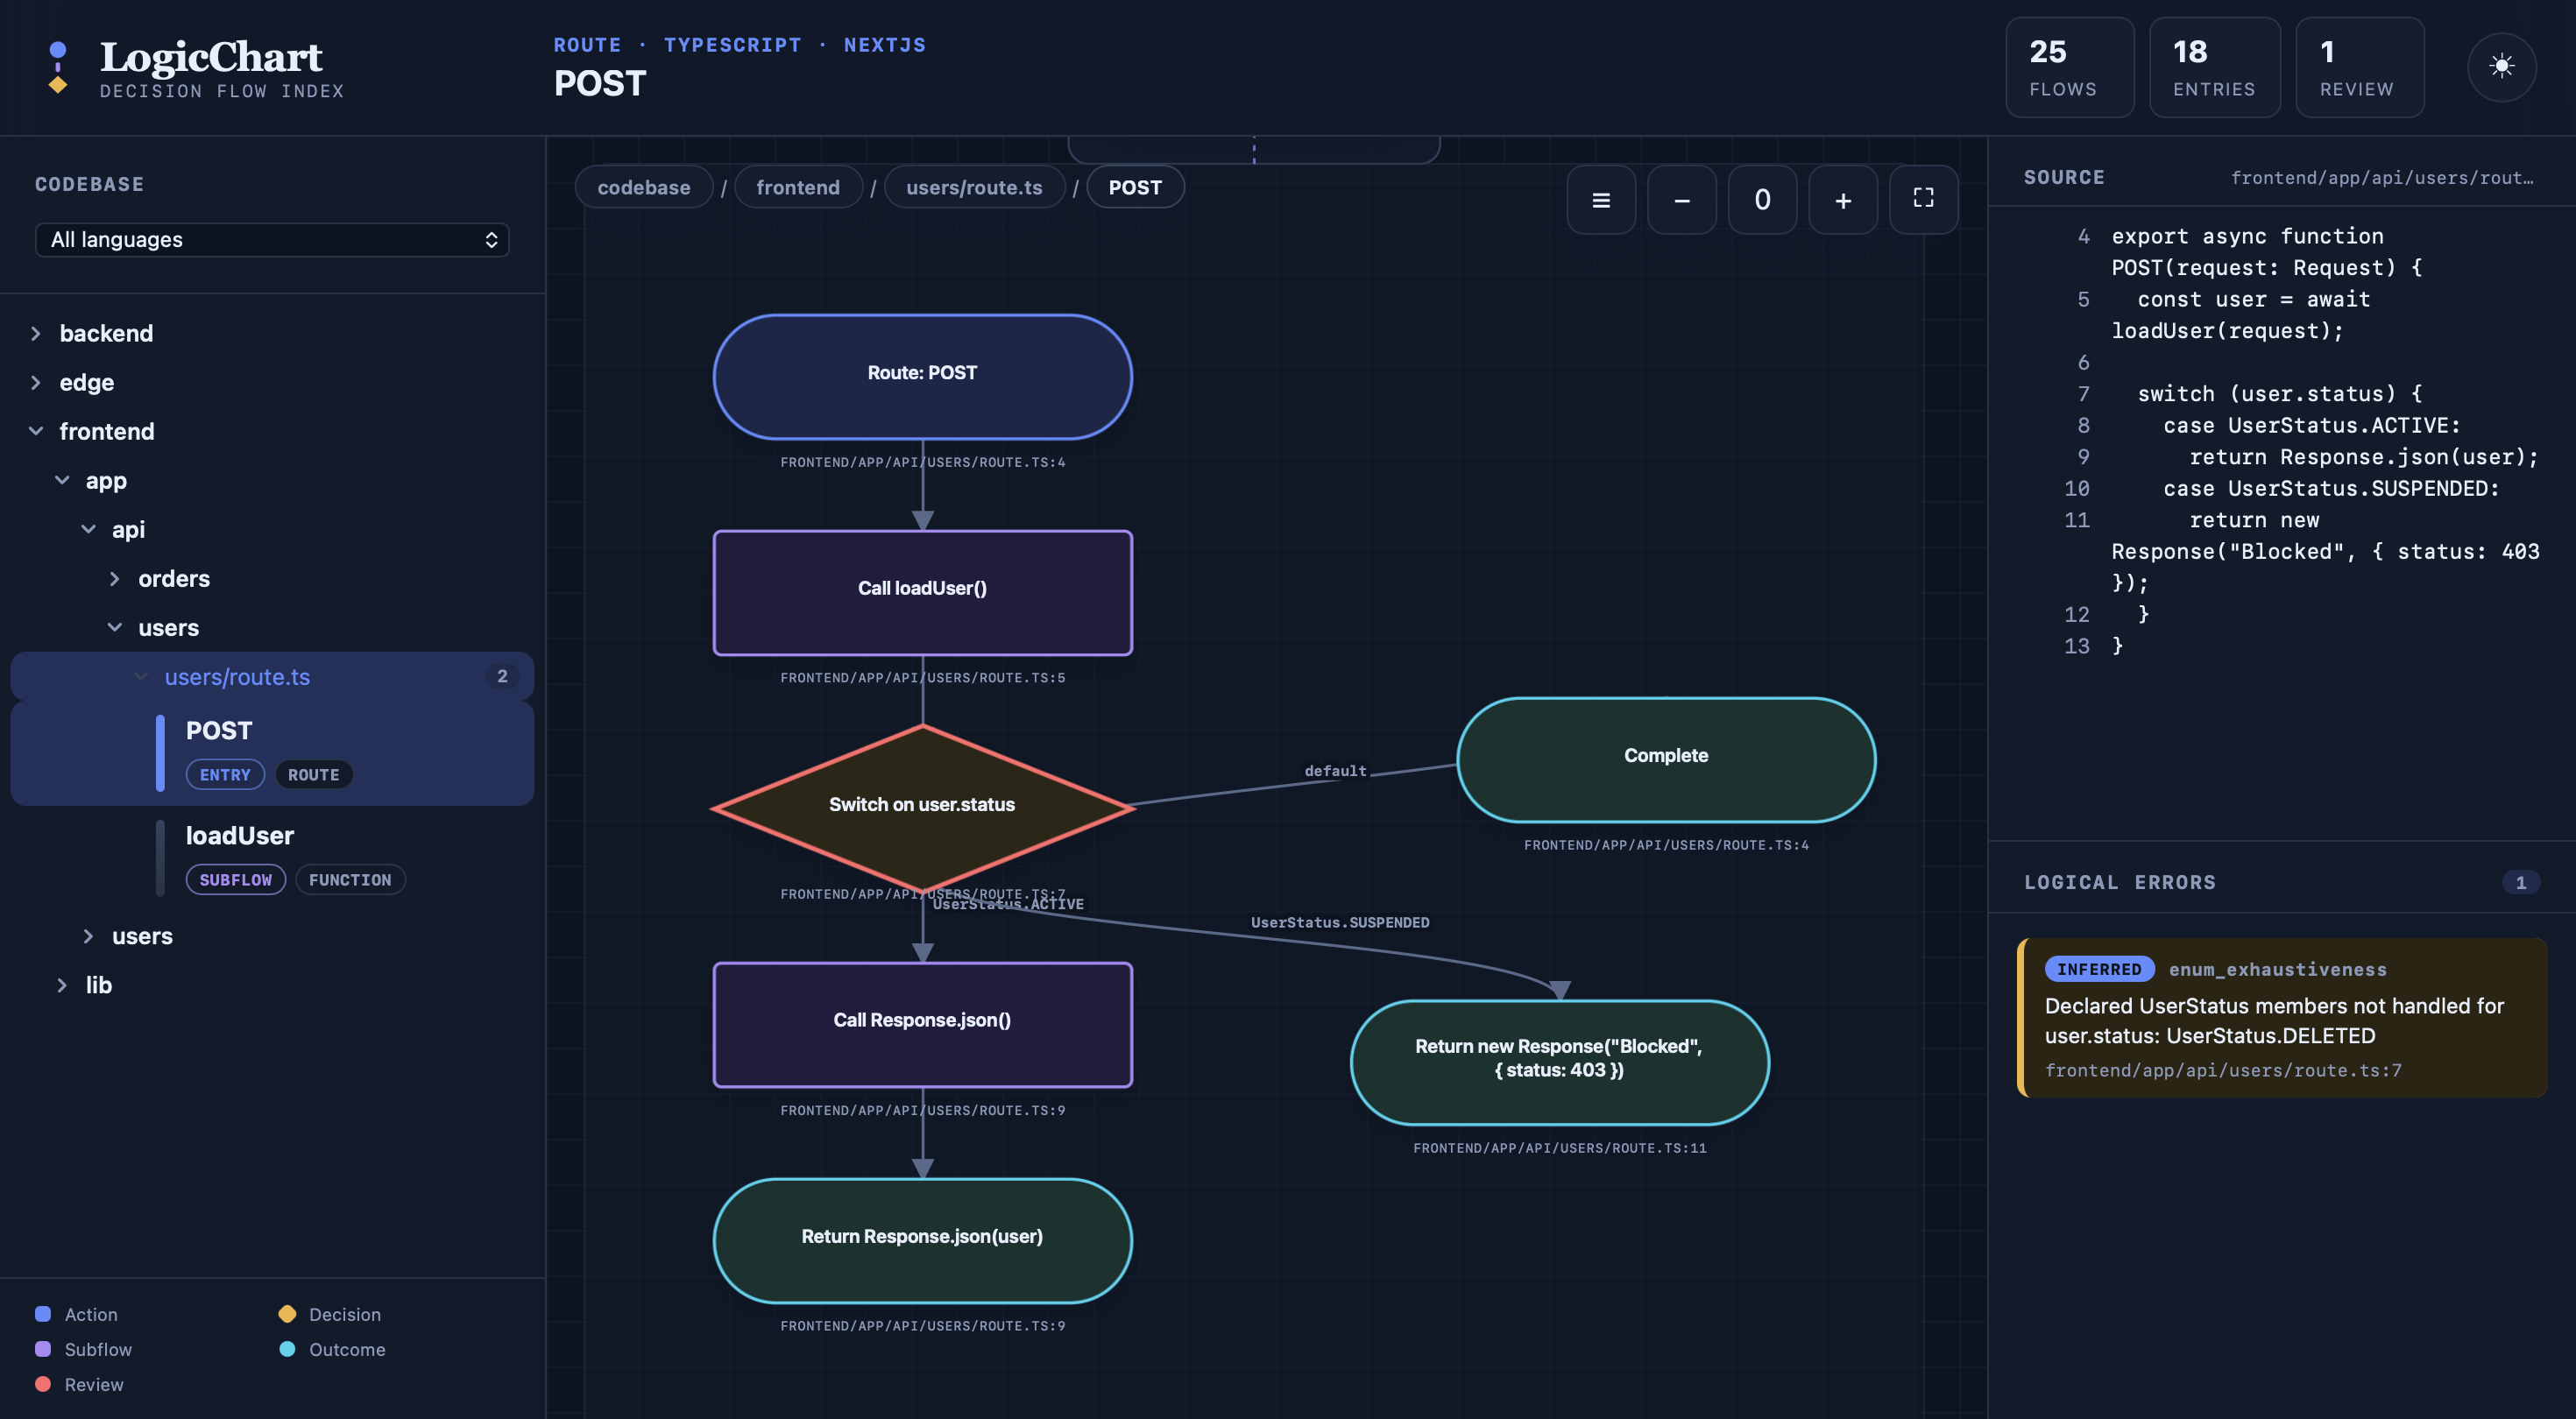Select the Call loadUser() node
Viewport: 2576px width, 1419px height.
pos(922,593)
